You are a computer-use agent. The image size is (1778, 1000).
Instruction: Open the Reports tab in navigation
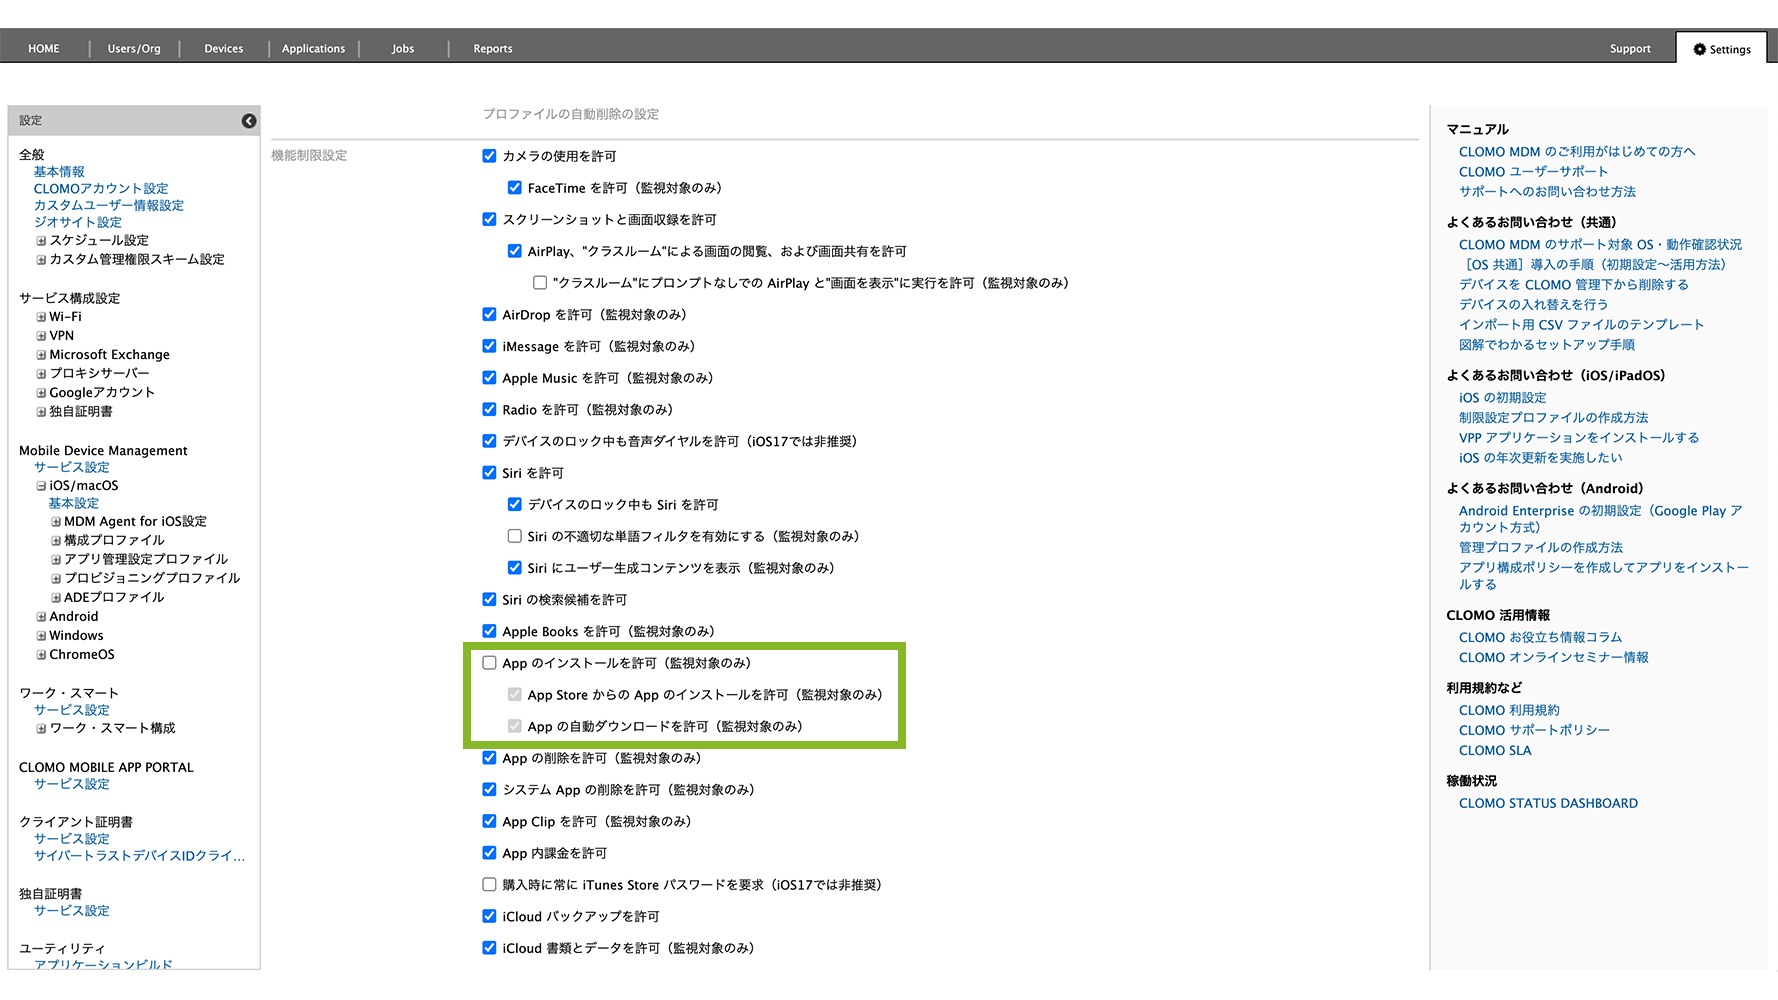492,49
